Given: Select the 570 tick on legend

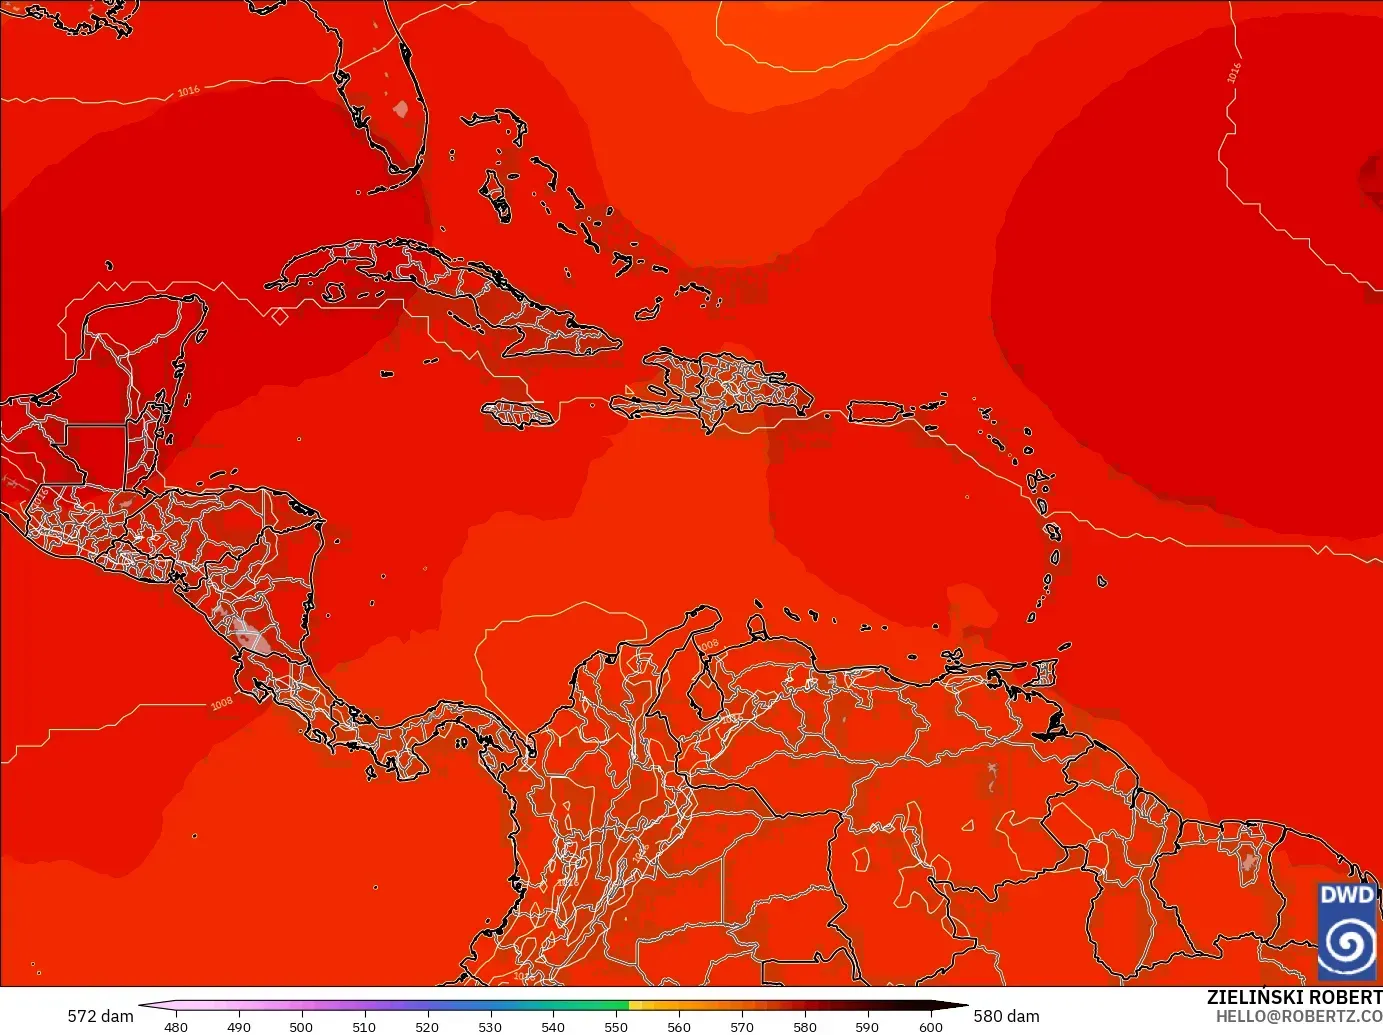Looking at the screenshot, I should click(742, 1027).
